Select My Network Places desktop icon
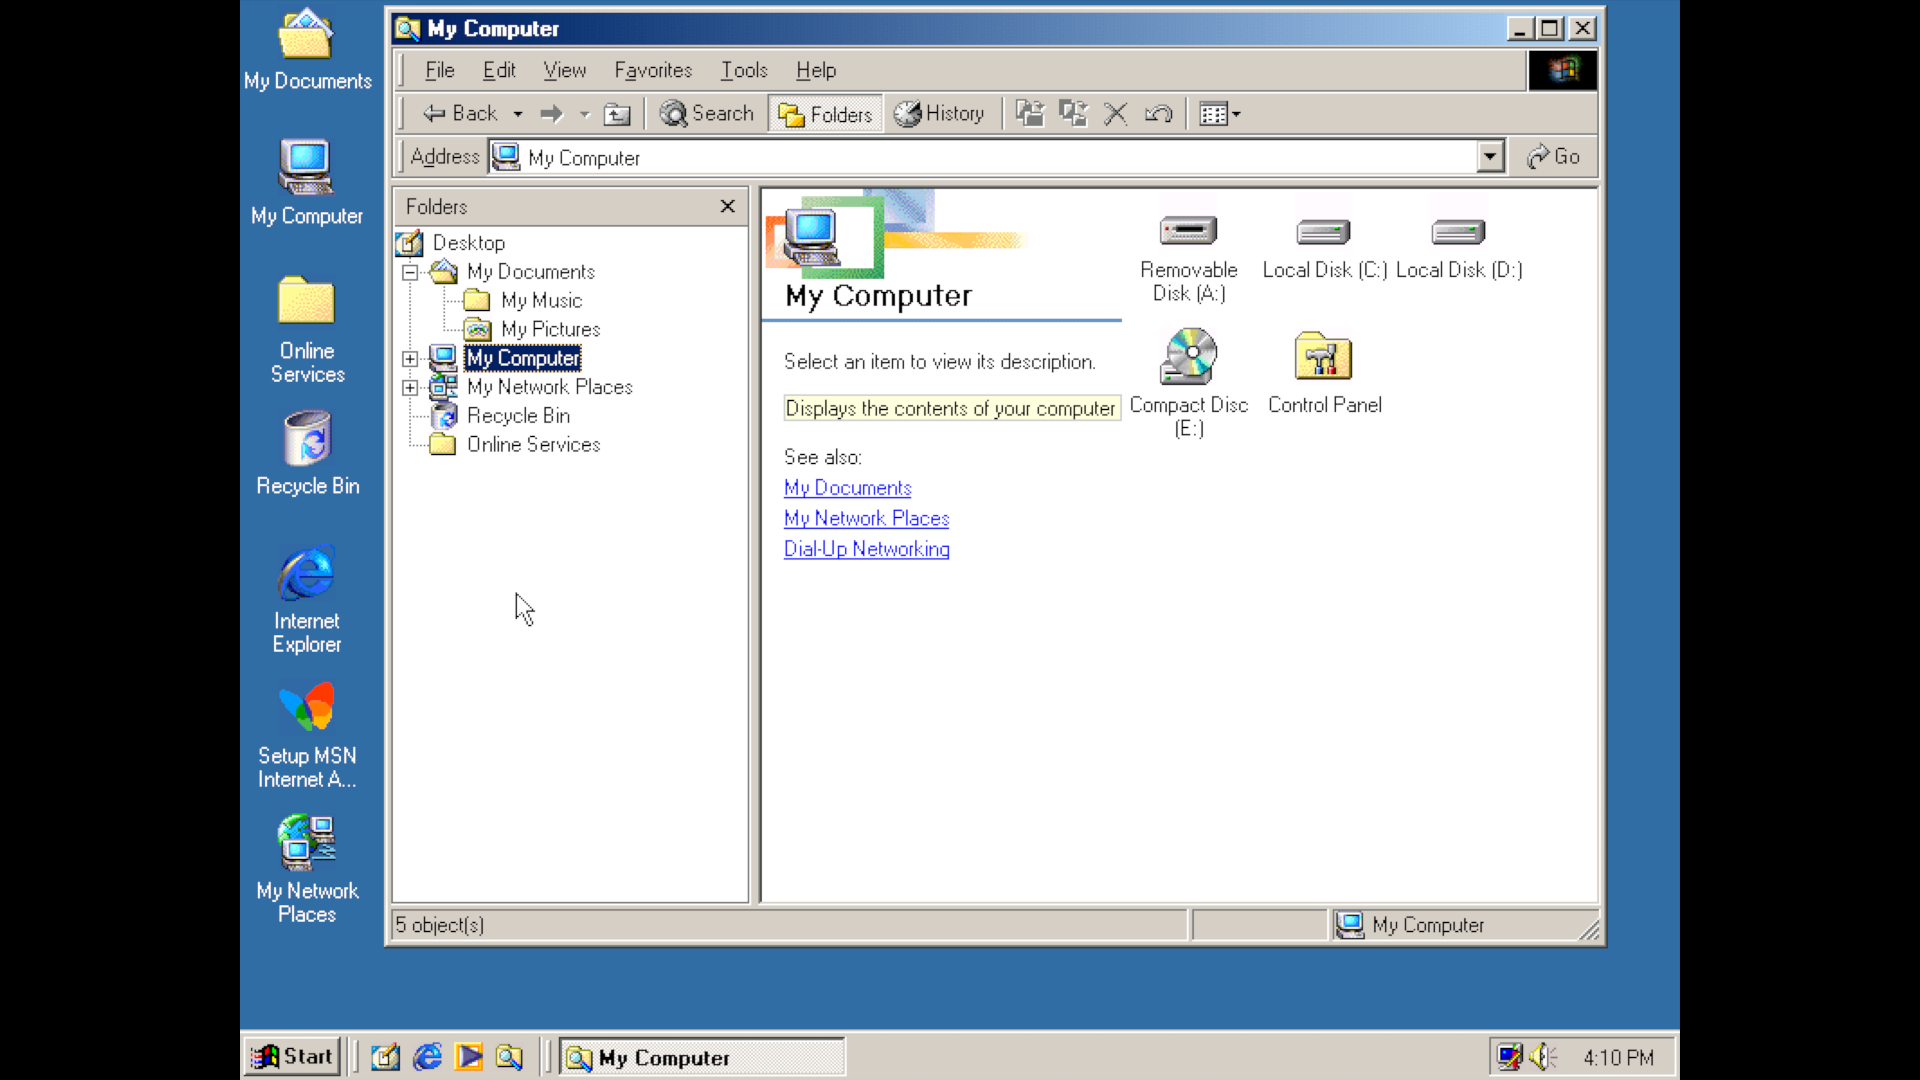1920x1080 pixels. (x=307, y=870)
